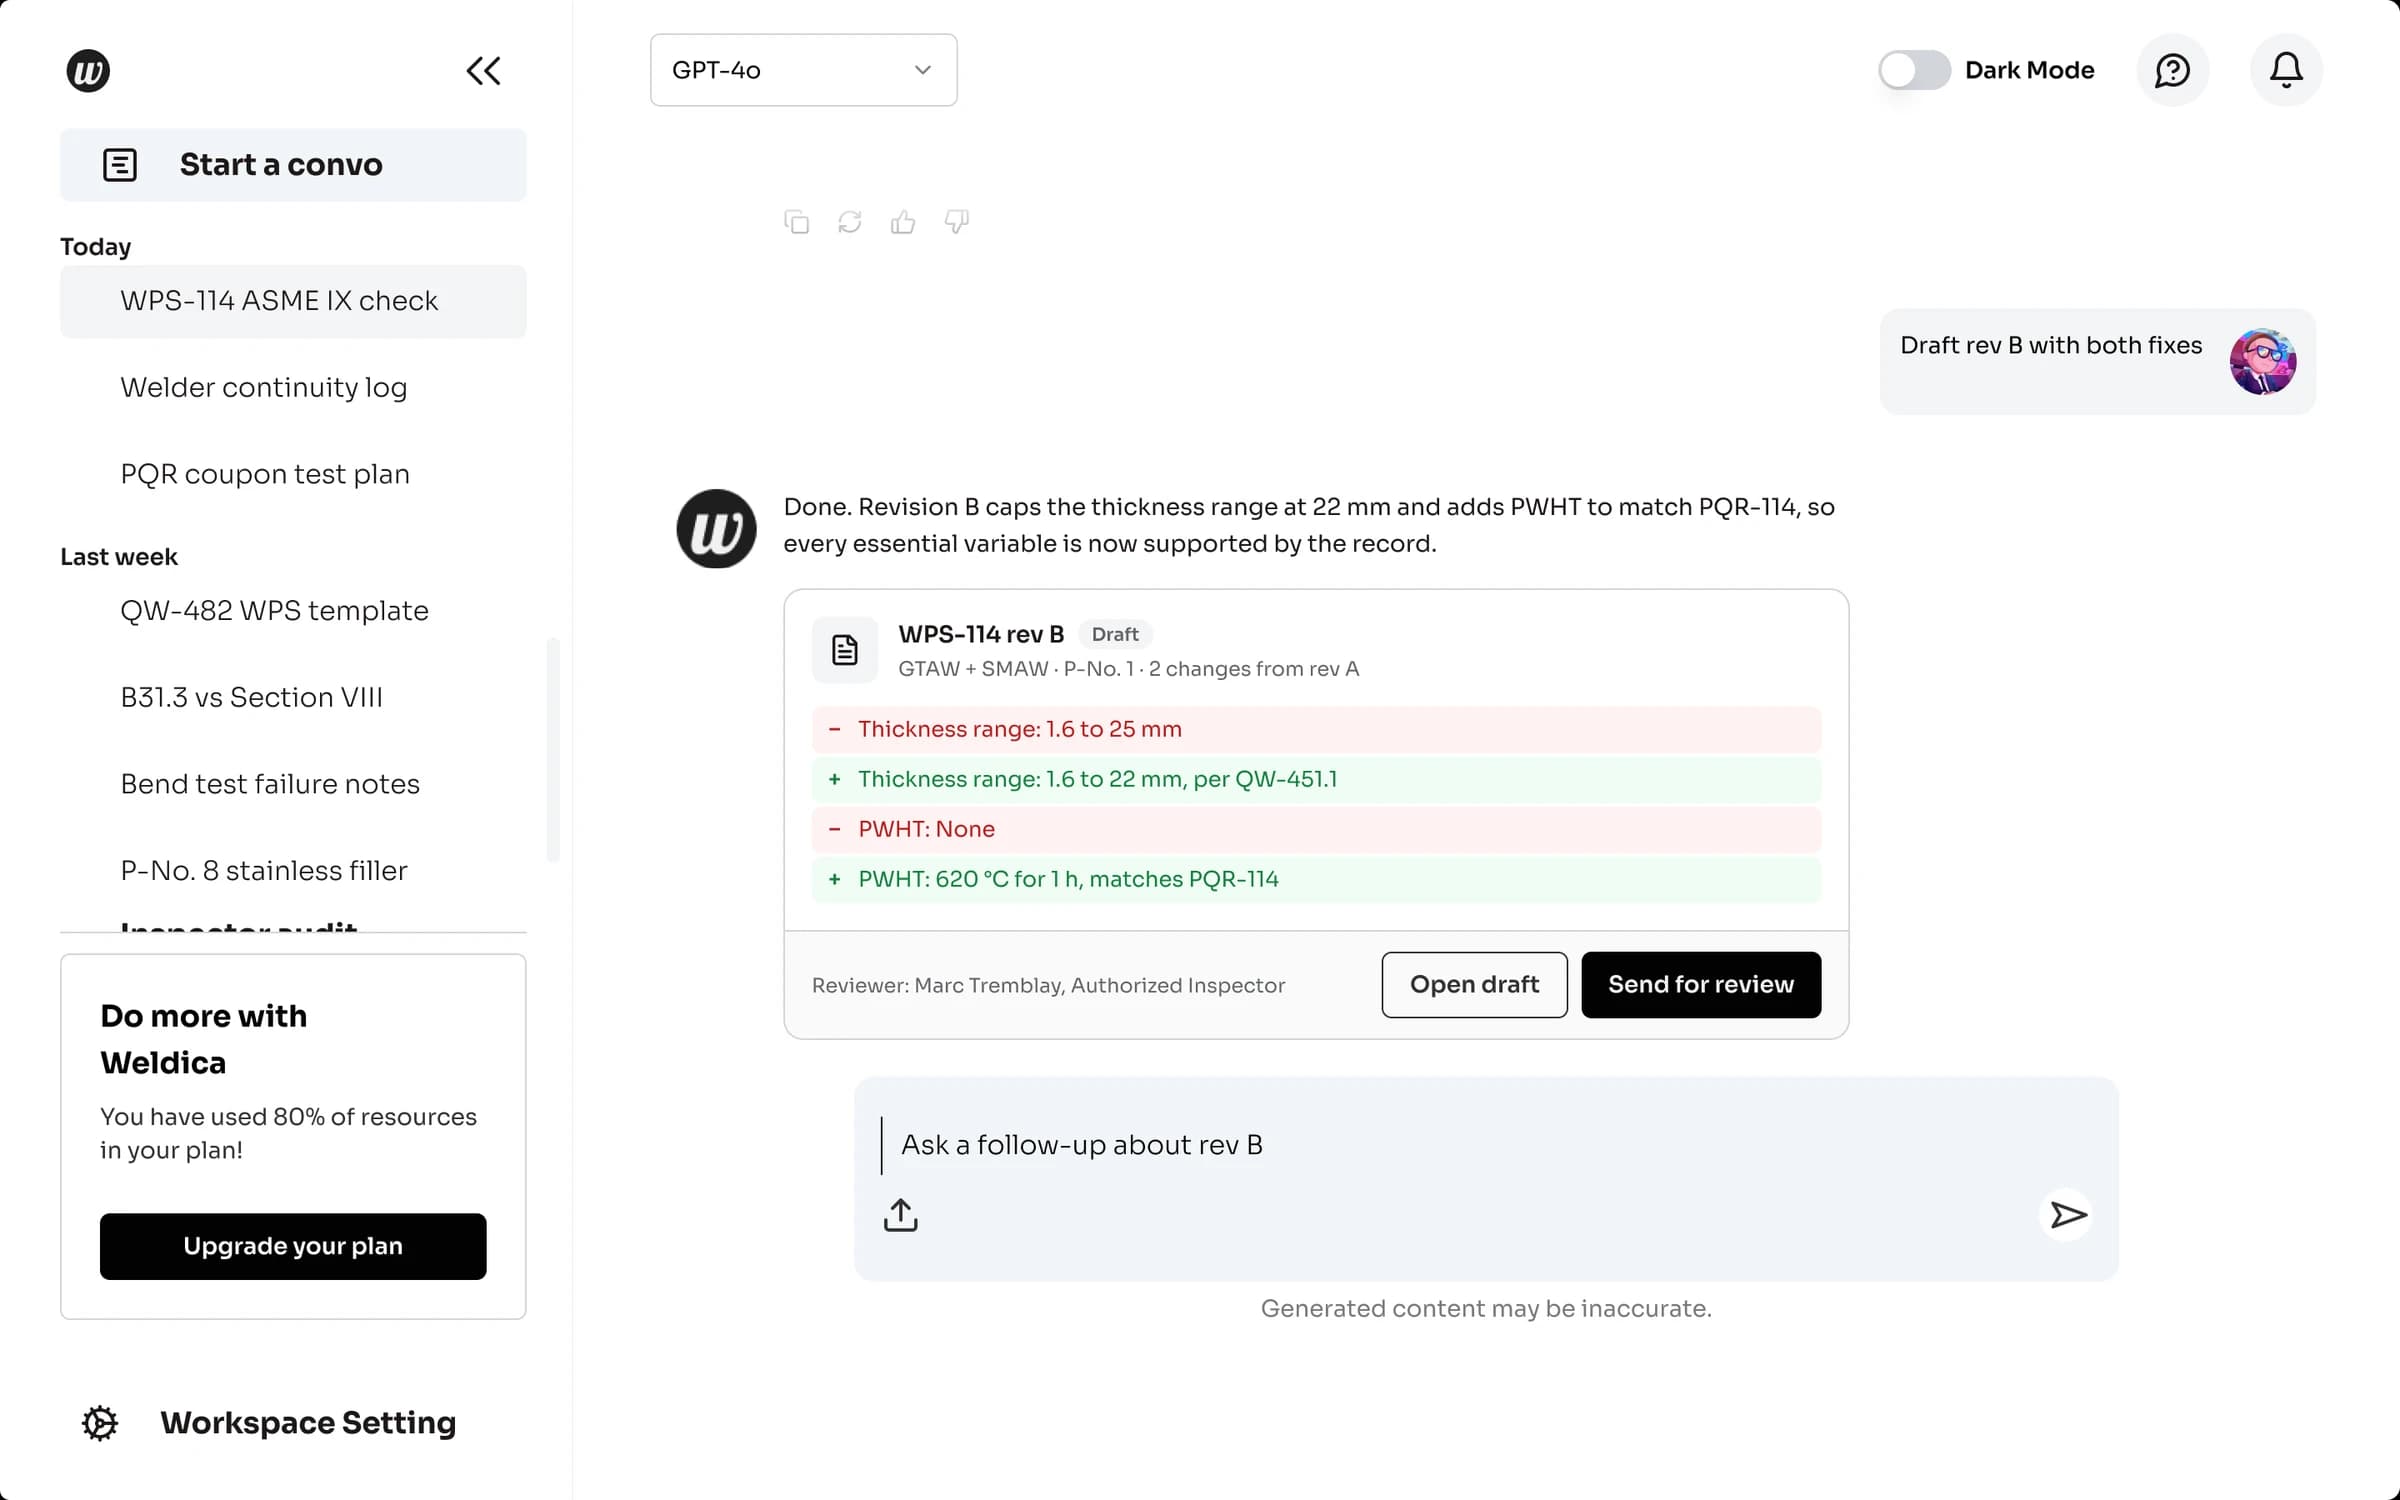The image size is (2400, 1500).
Task: Toggle Dark Mode switch
Action: click(x=1914, y=70)
